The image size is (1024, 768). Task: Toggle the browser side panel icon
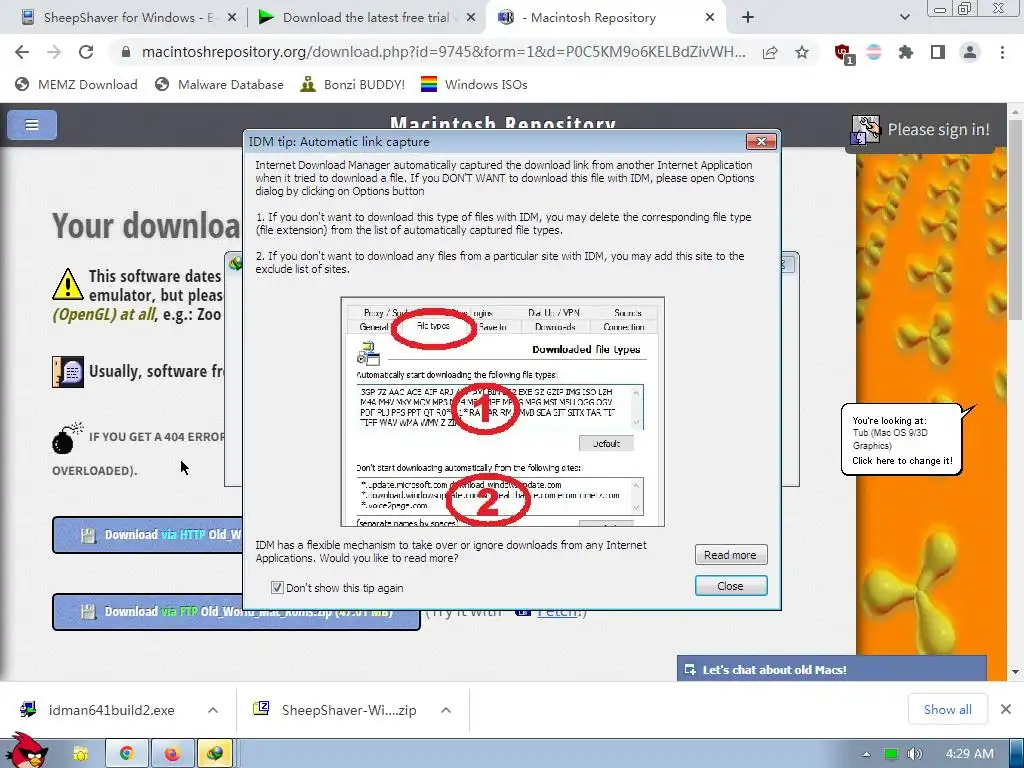[x=938, y=52]
